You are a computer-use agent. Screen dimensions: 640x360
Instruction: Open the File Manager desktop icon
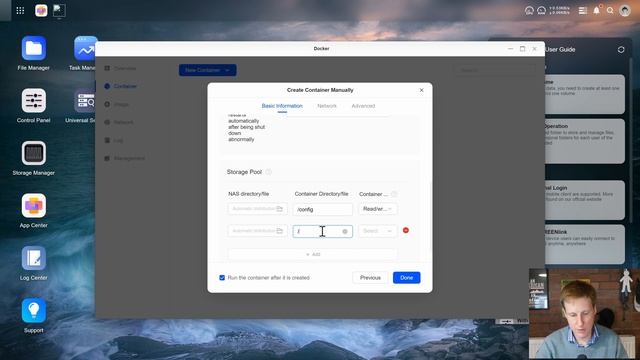point(33,48)
